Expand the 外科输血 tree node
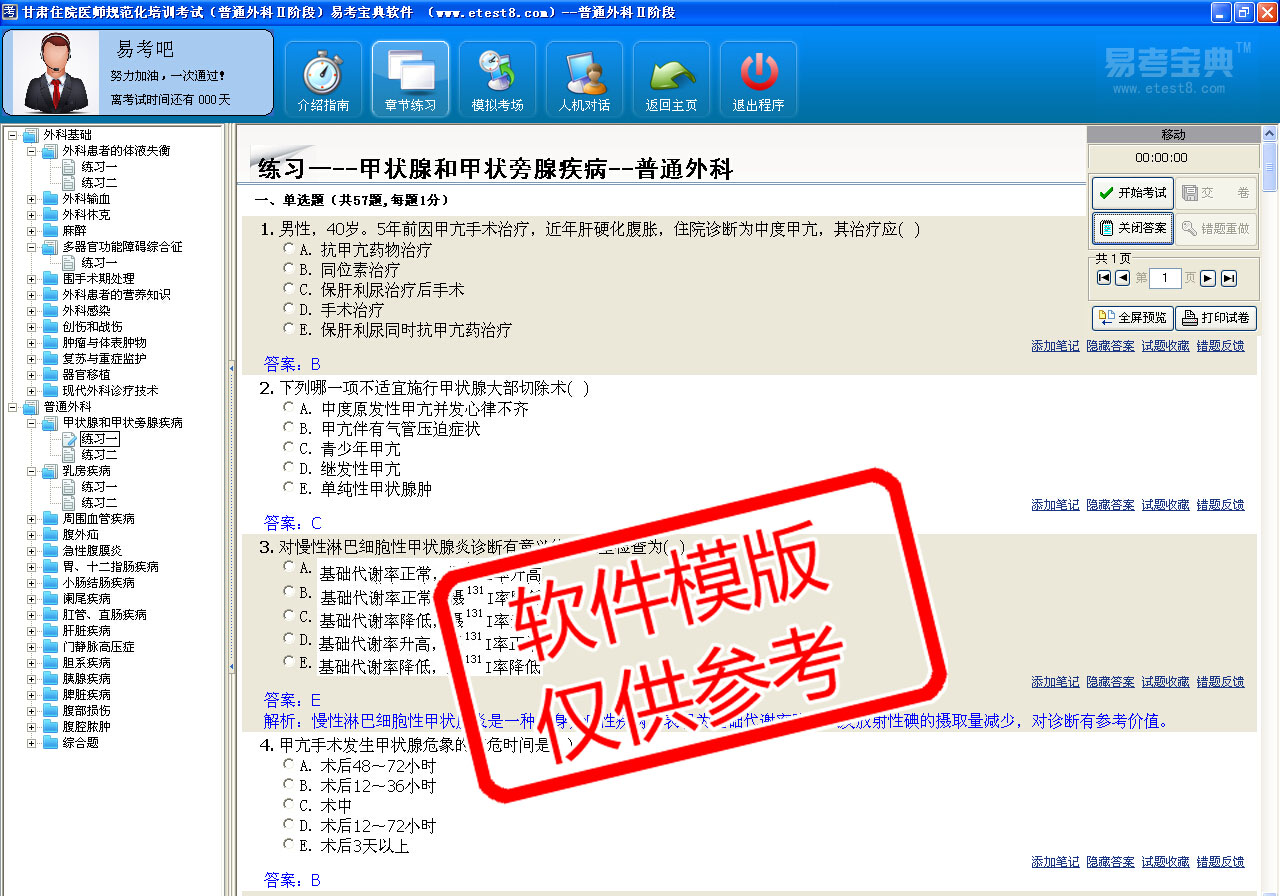The width and height of the screenshot is (1280, 896). (x=31, y=199)
